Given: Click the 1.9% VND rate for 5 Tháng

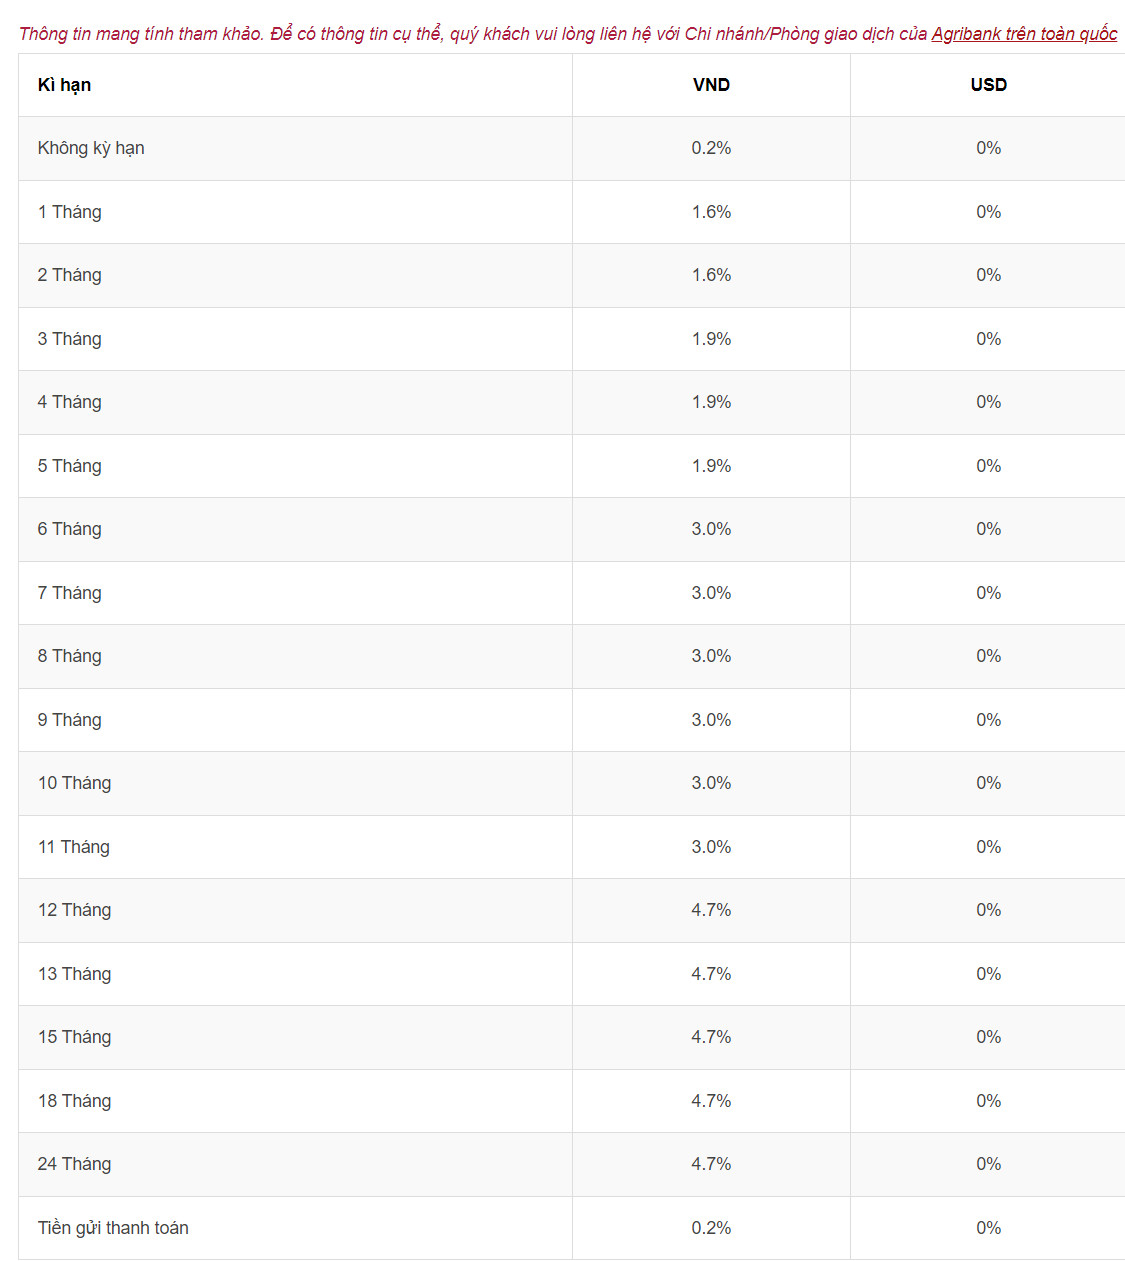Looking at the screenshot, I should point(711,466).
